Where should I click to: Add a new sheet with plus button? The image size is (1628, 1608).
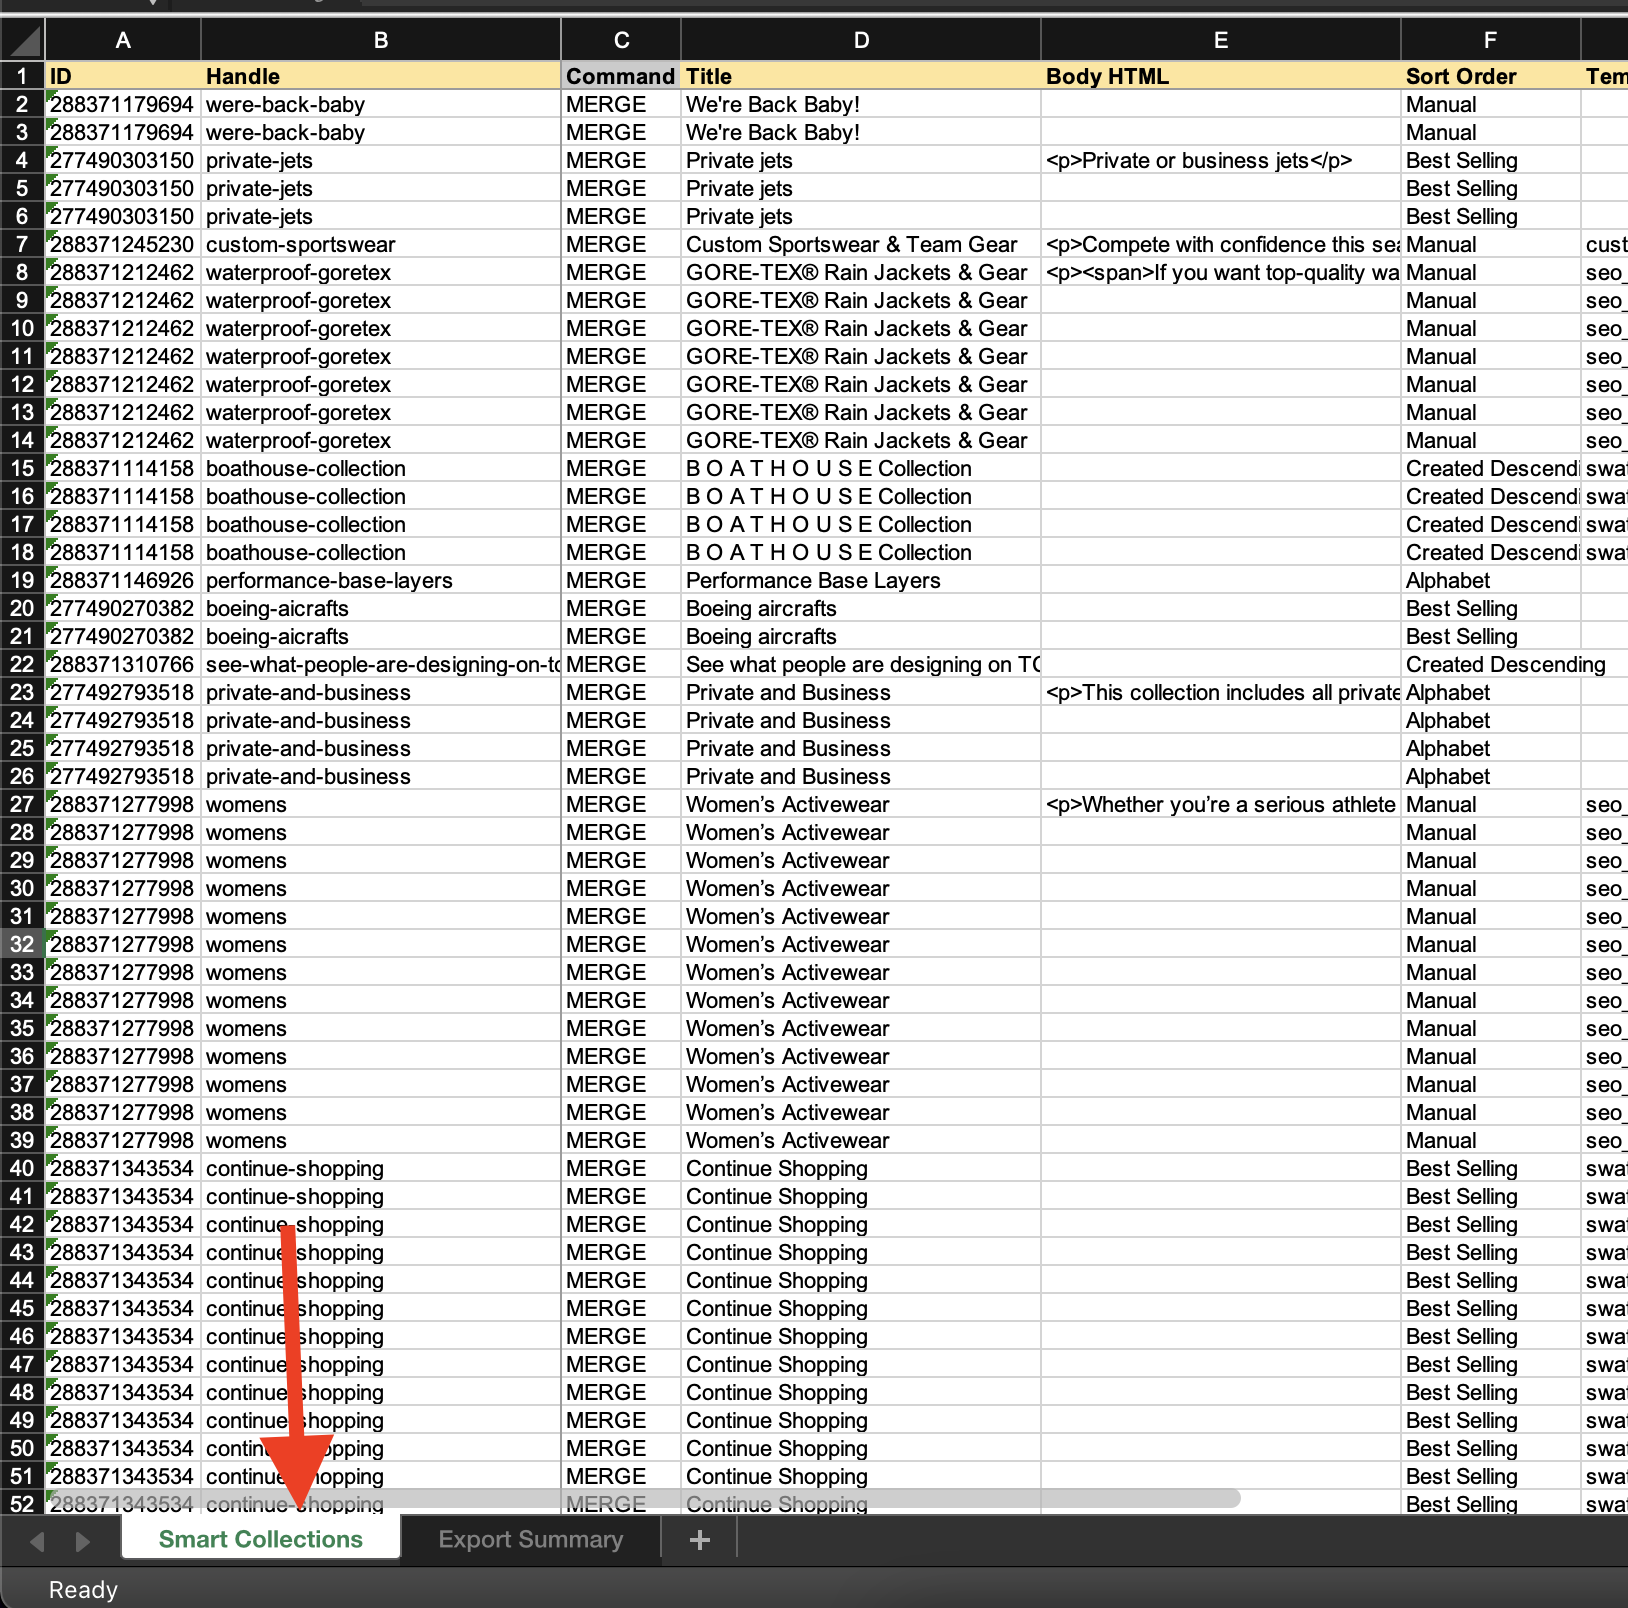[x=700, y=1540]
